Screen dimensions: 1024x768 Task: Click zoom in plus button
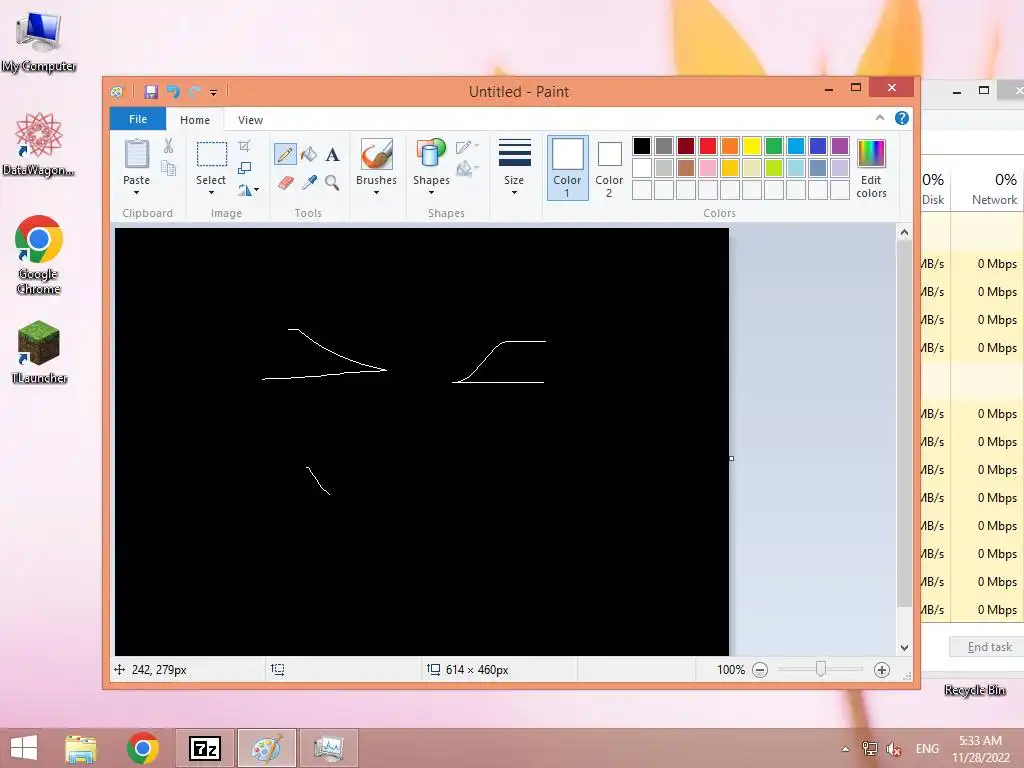[x=882, y=670]
